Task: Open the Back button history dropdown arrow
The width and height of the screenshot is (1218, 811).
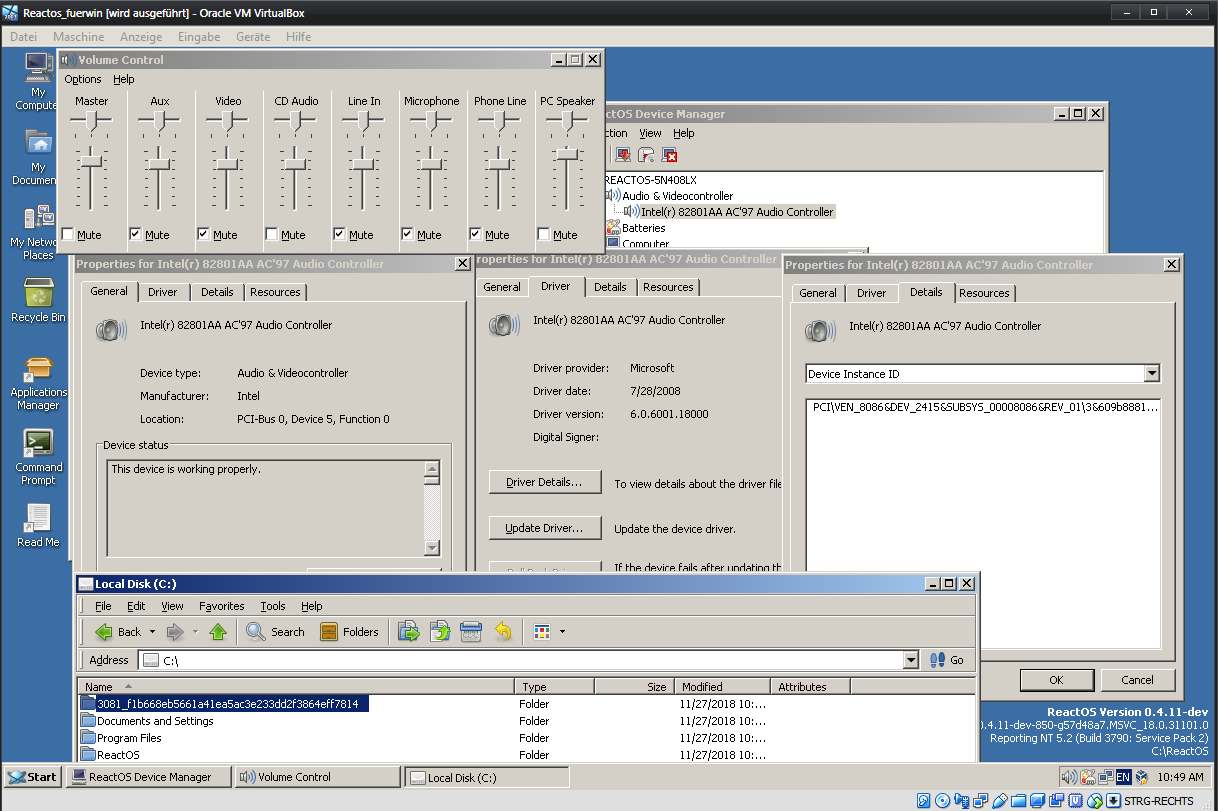Action: (x=152, y=632)
